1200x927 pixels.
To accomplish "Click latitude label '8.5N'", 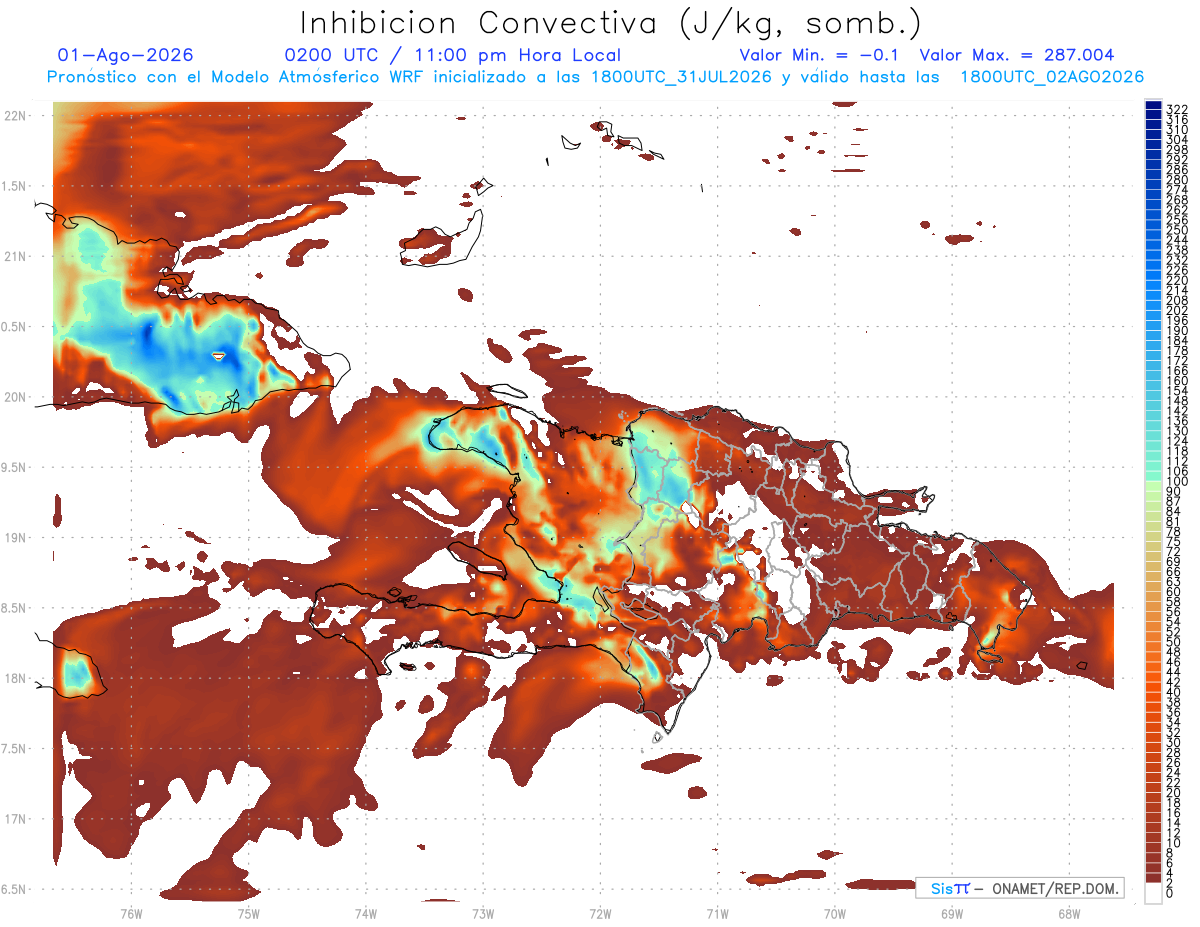I will point(14,608).
